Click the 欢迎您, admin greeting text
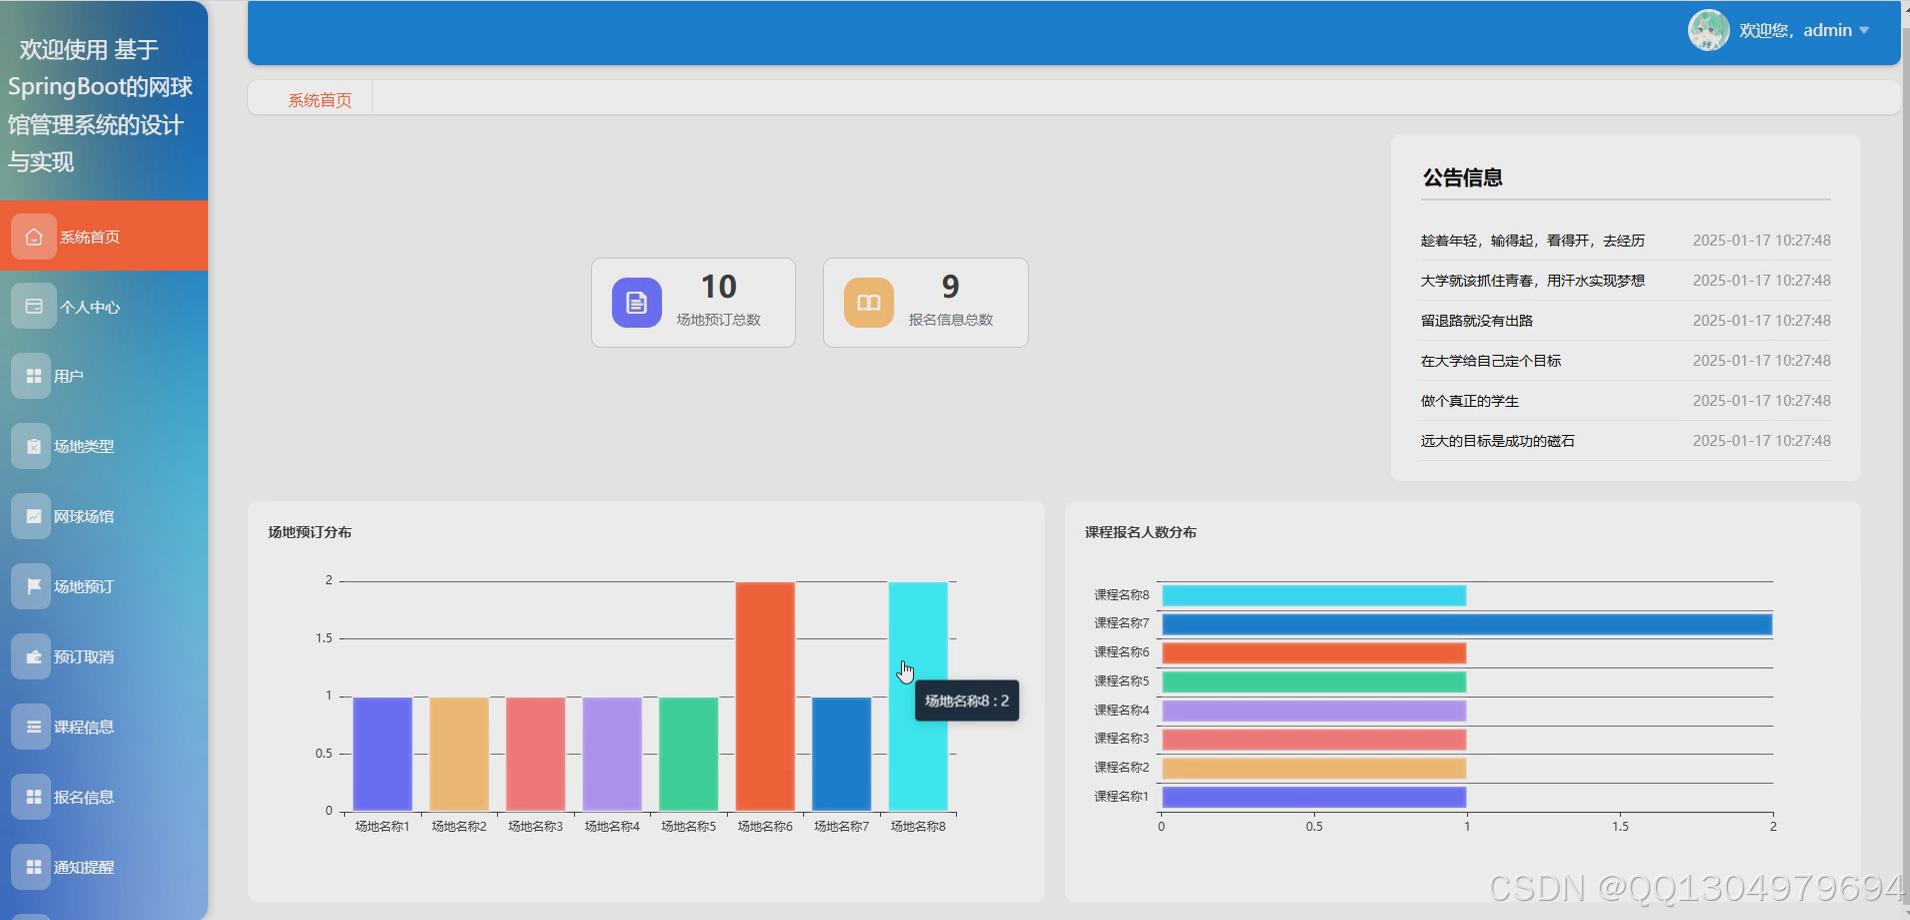Image resolution: width=1910 pixels, height=920 pixels. [x=1796, y=31]
